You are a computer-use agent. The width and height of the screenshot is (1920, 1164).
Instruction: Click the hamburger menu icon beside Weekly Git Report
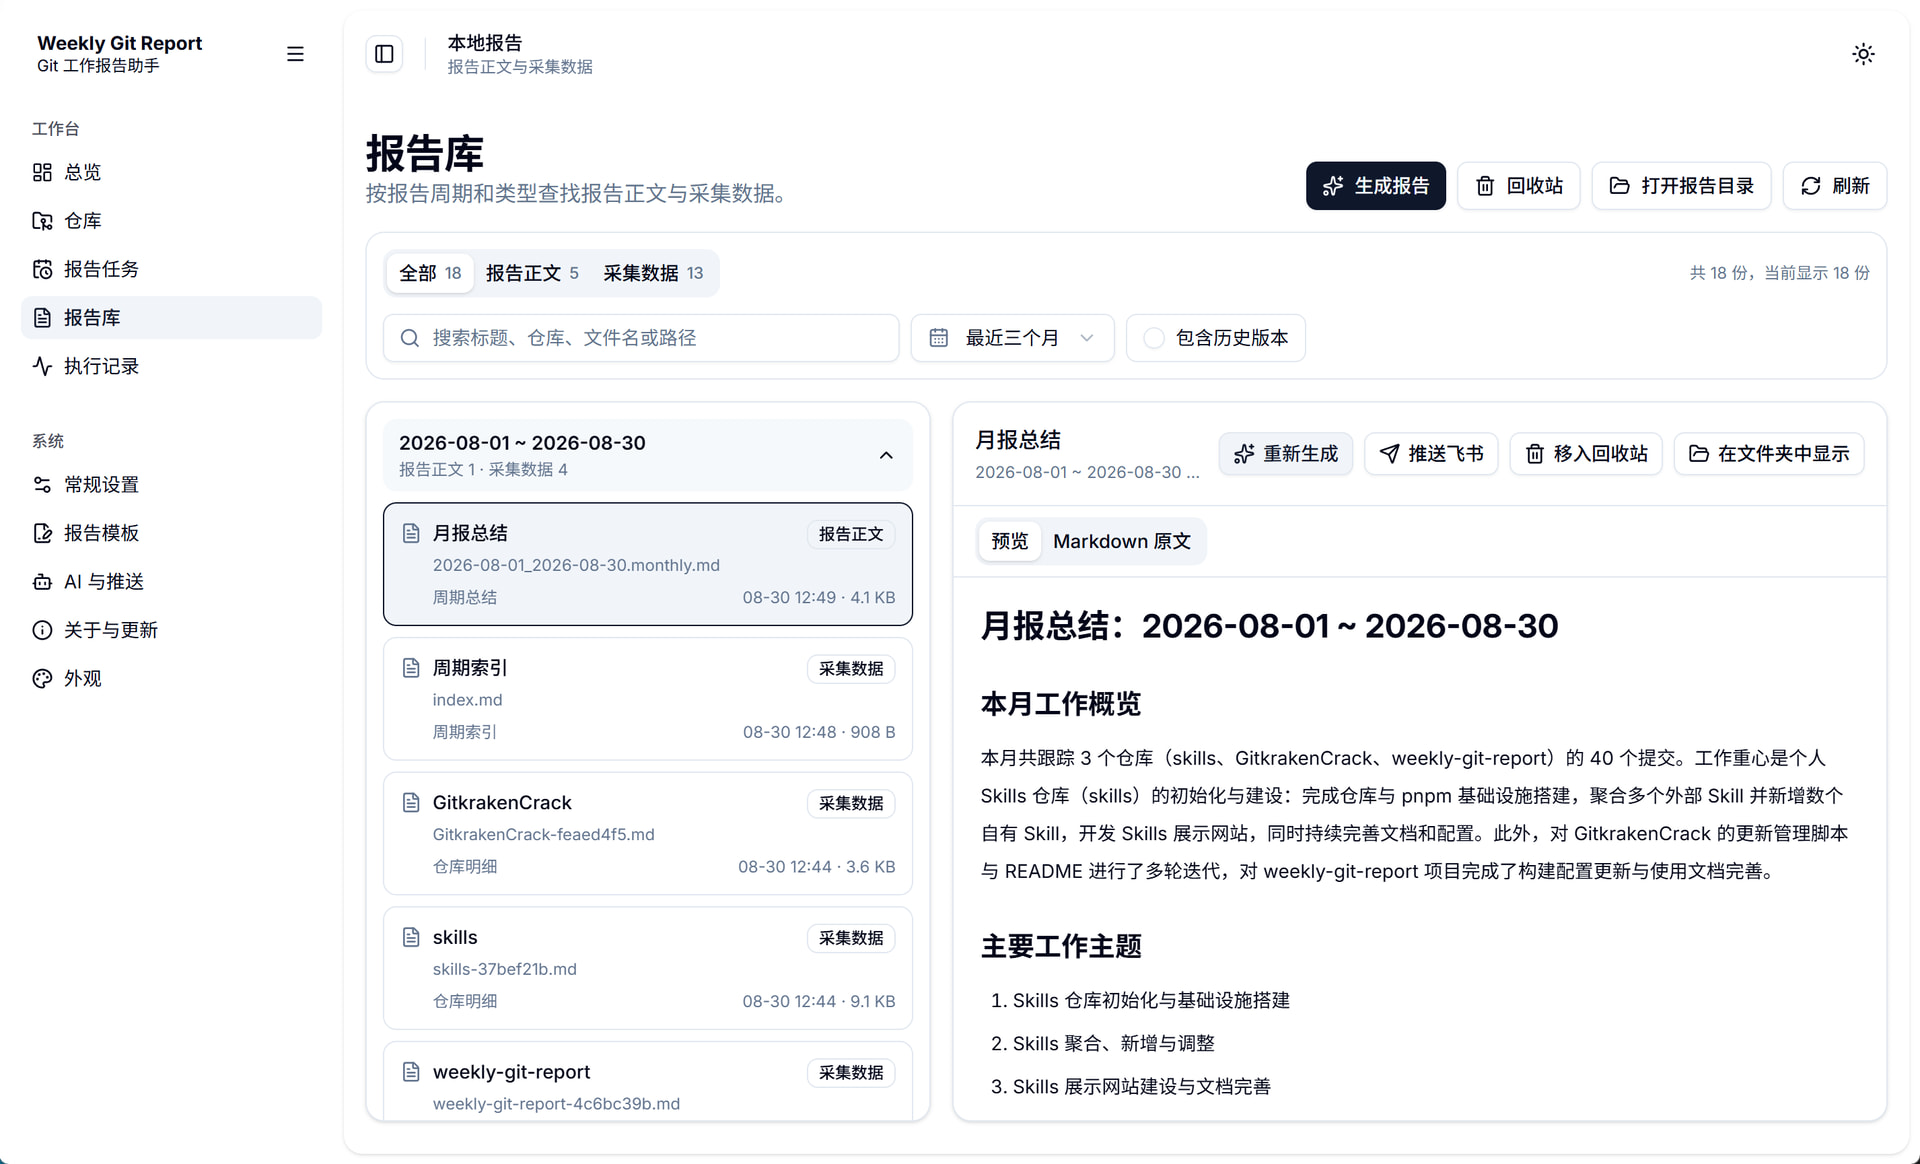pyautogui.click(x=295, y=54)
